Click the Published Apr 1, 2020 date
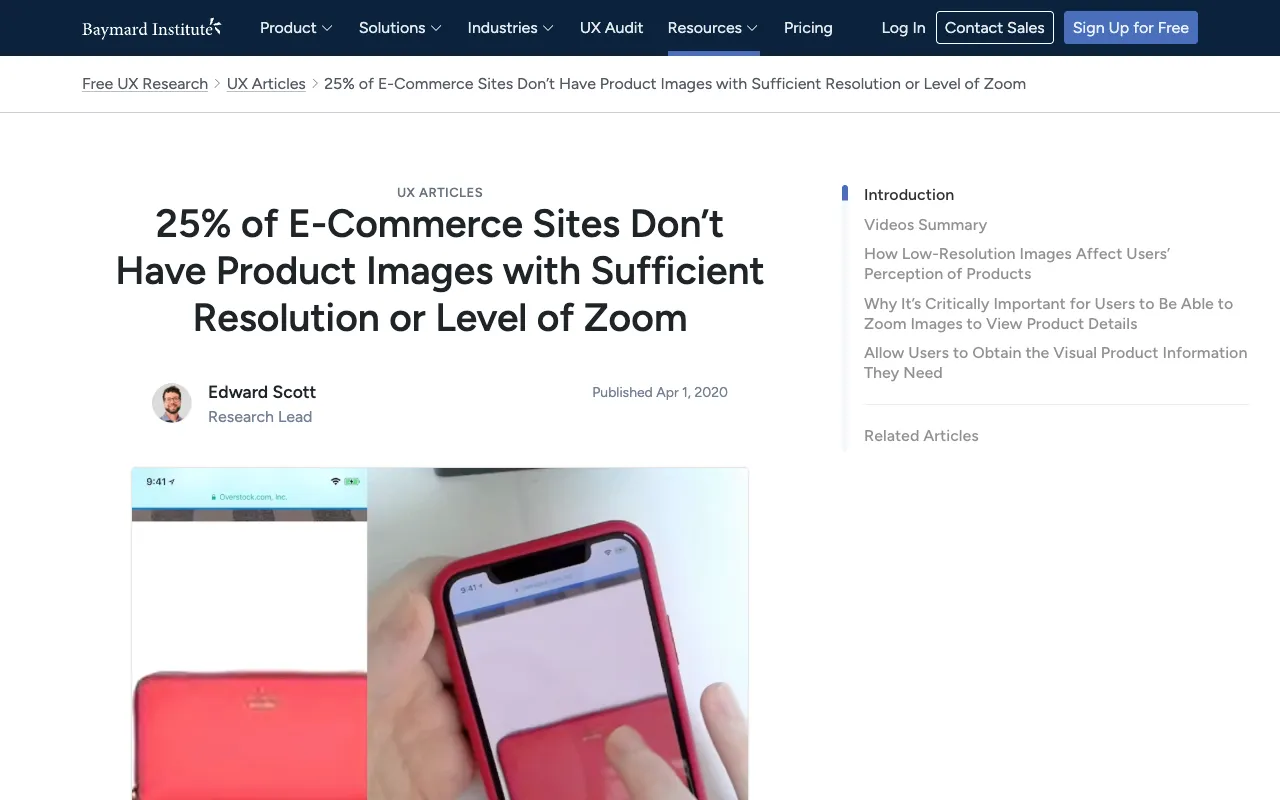The image size is (1280, 800). point(660,392)
